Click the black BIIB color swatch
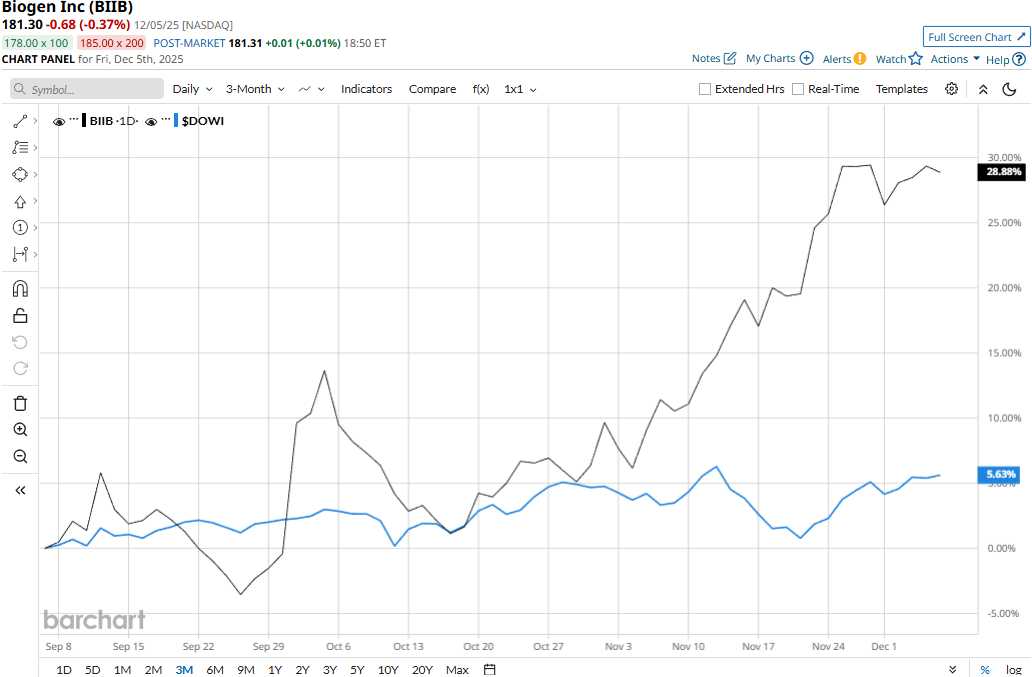The width and height of the screenshot is (1032, 677). [x=84, y=121]
